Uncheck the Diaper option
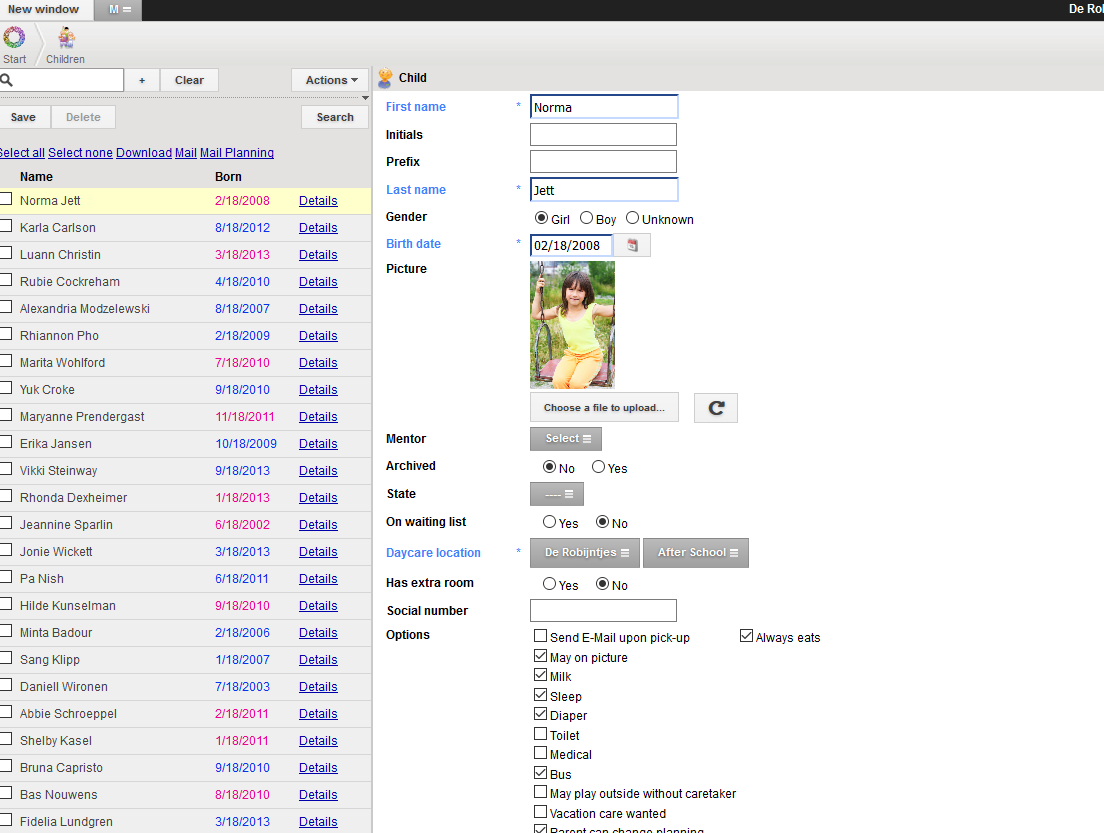 [541, 714]
